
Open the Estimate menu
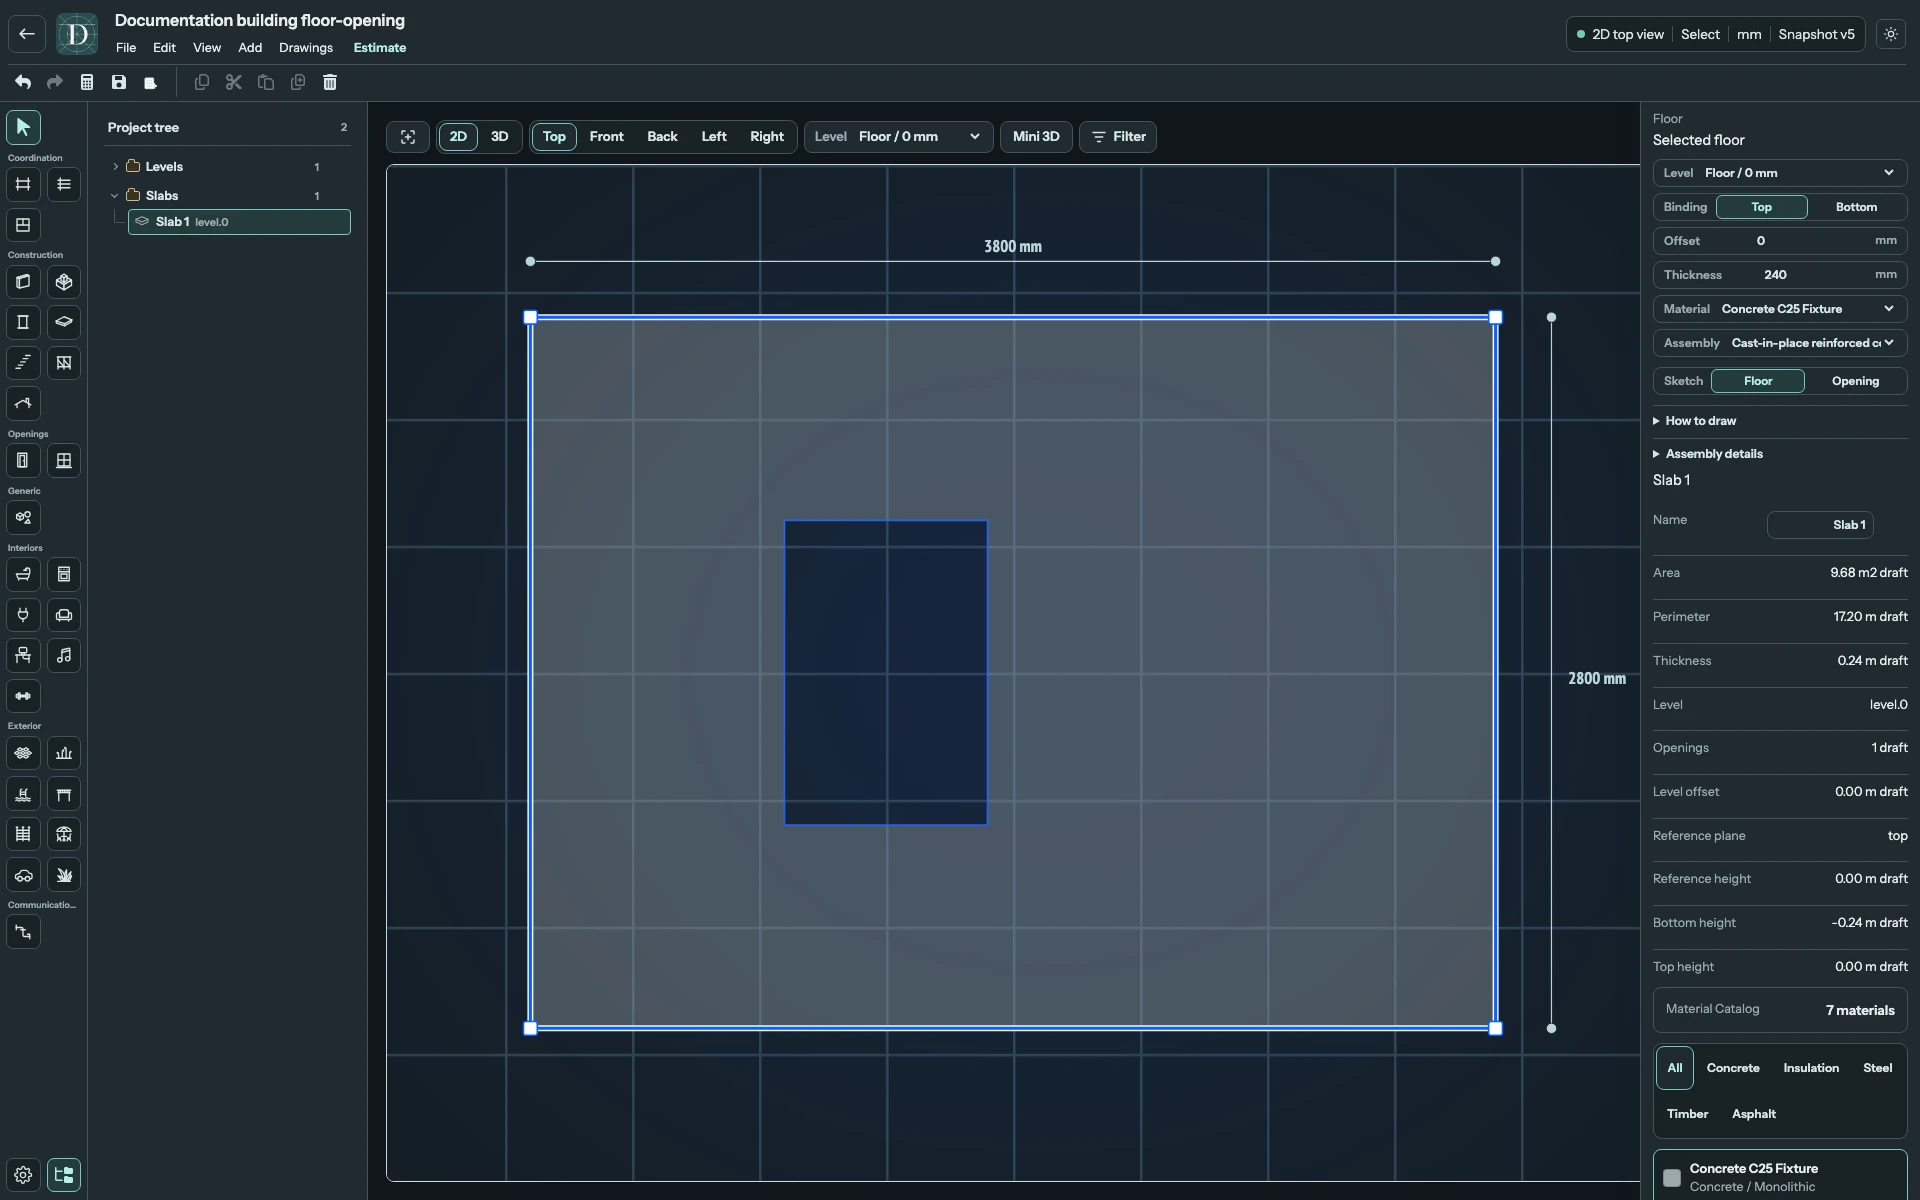point(379,48)
